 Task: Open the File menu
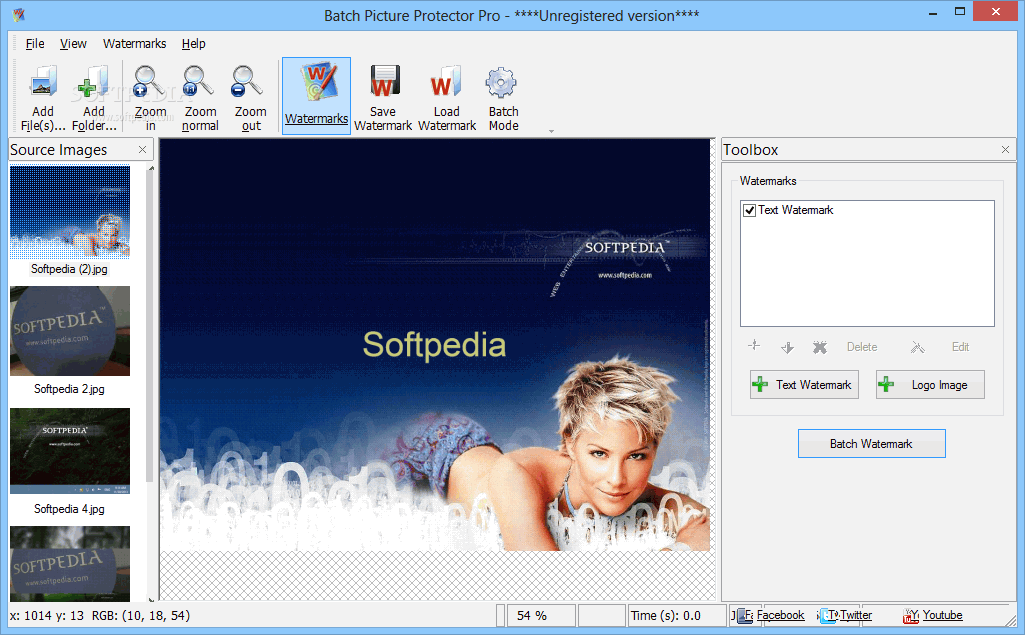coord(35,44)
